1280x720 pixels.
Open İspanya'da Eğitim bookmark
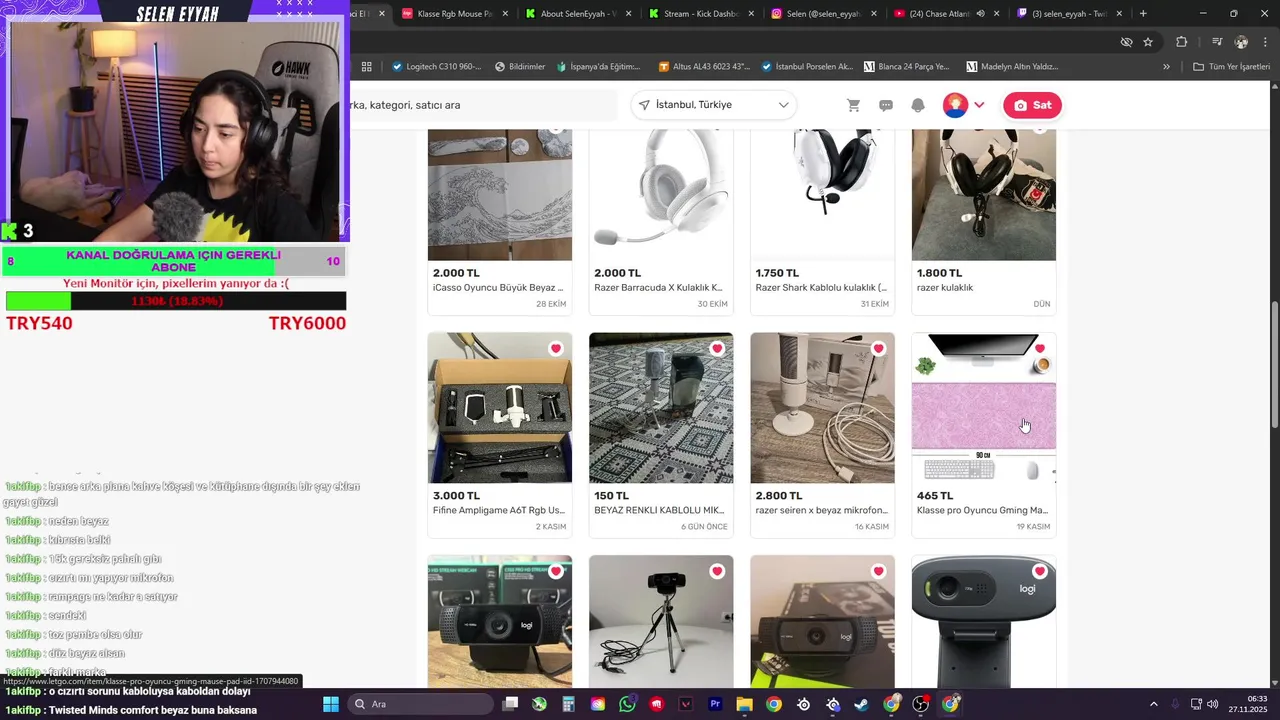click(x=598, y=67)
